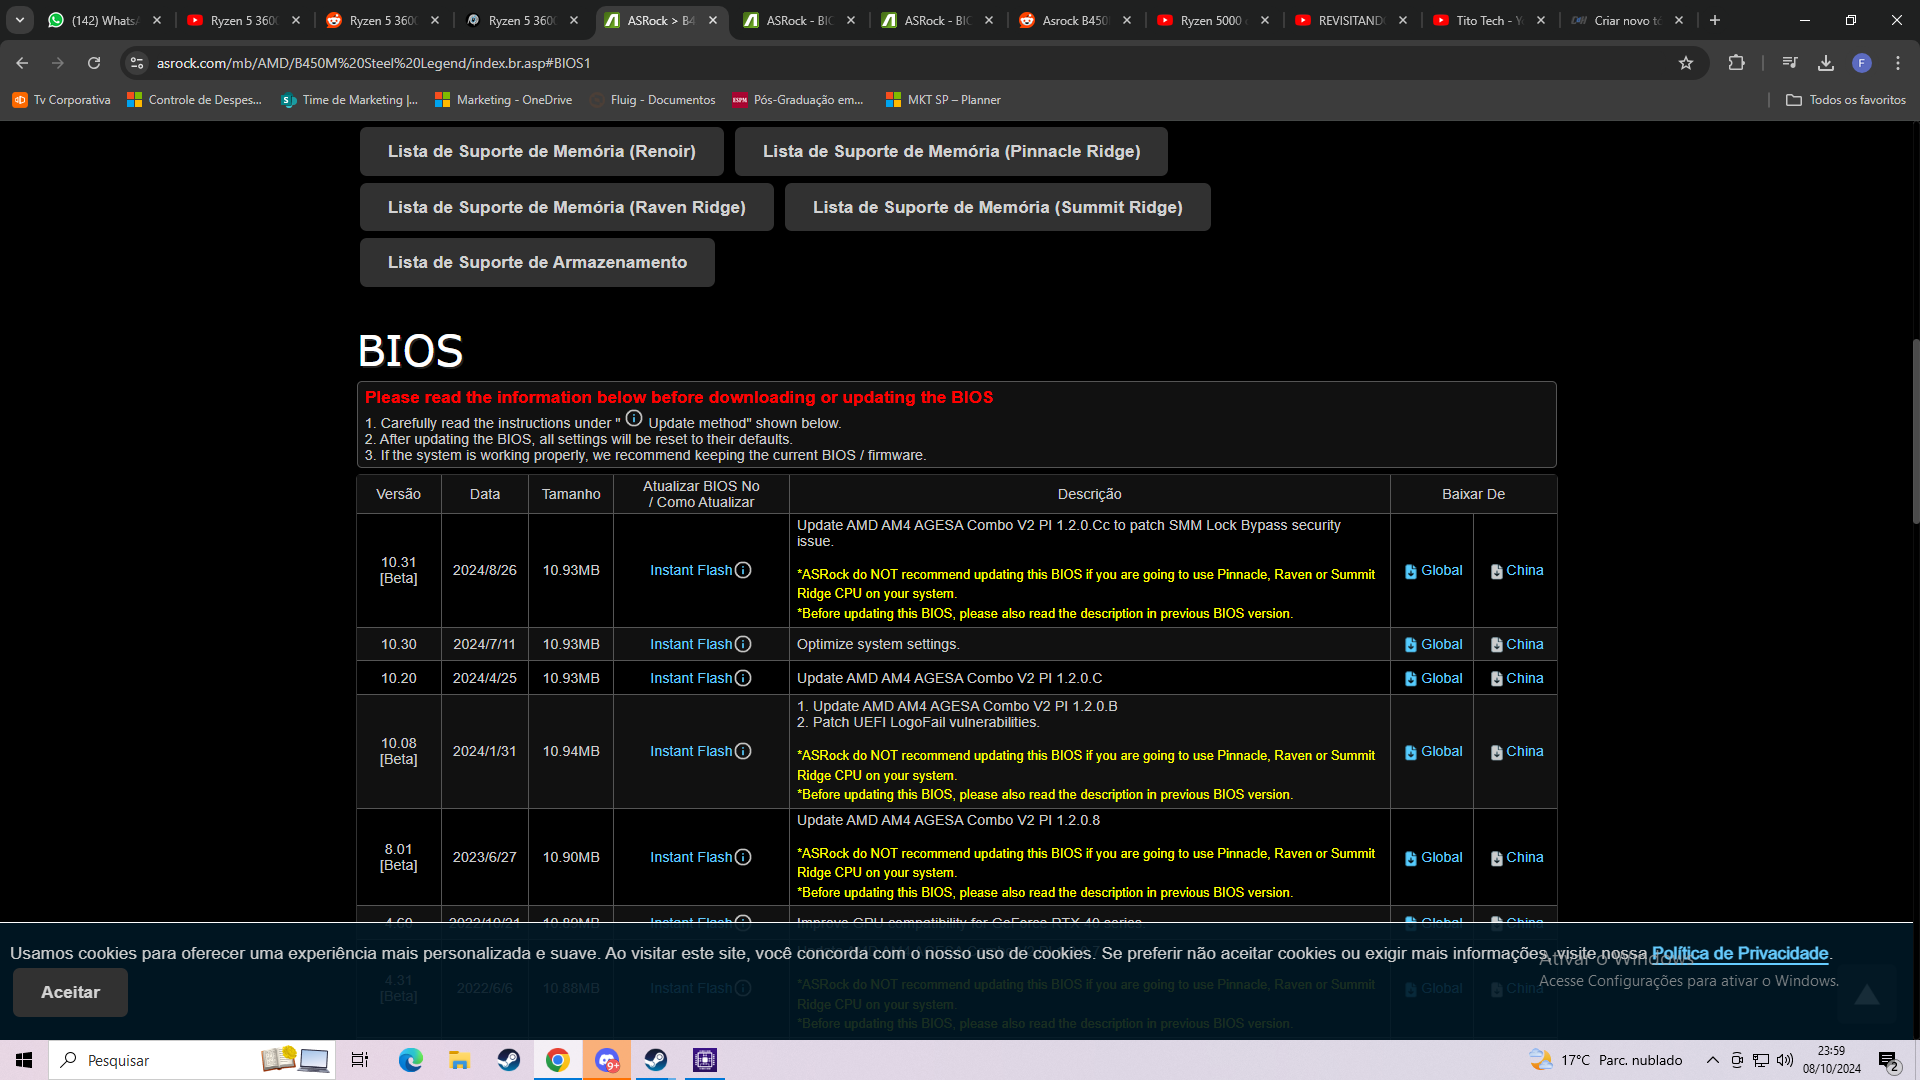This screenshot has height=1080, width=1920.
Task: Reload the ASRock page
Action: (94, 63)
